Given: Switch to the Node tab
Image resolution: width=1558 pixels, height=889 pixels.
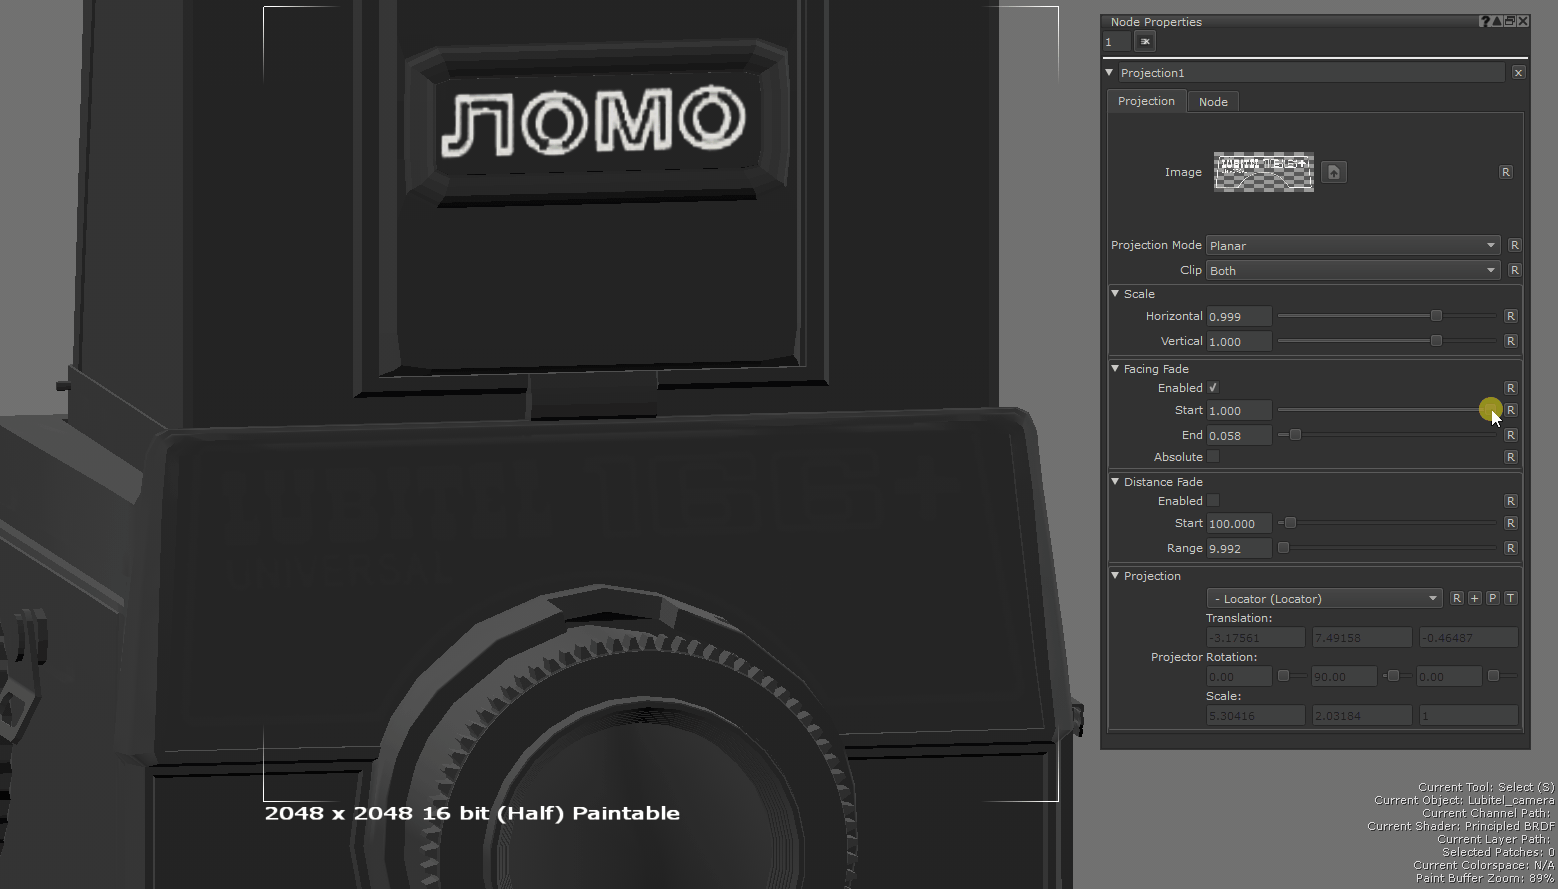Looking at the screenshot, I should [x=1212, y=102].
